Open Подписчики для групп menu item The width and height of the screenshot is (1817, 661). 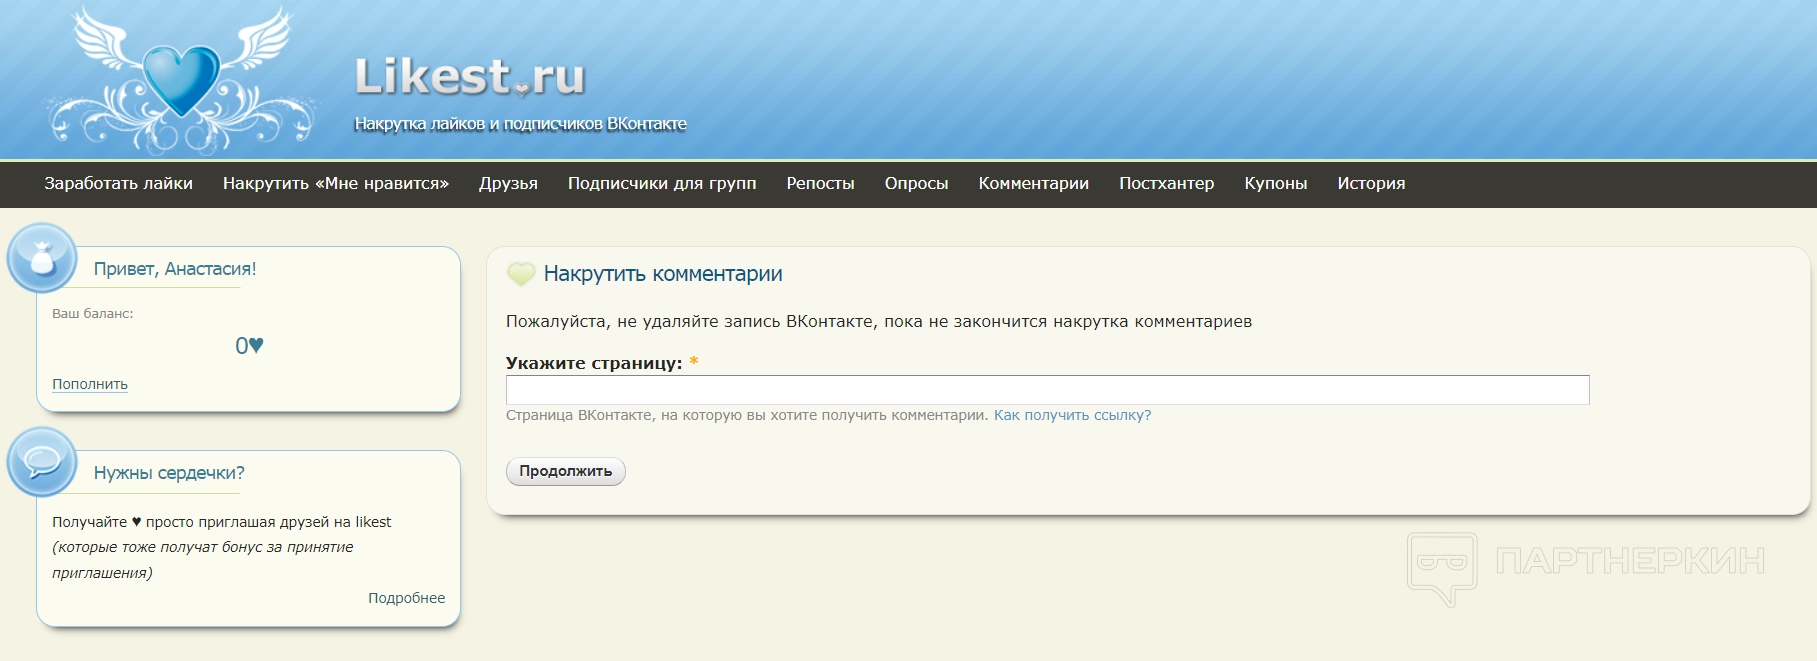point(662,183)
